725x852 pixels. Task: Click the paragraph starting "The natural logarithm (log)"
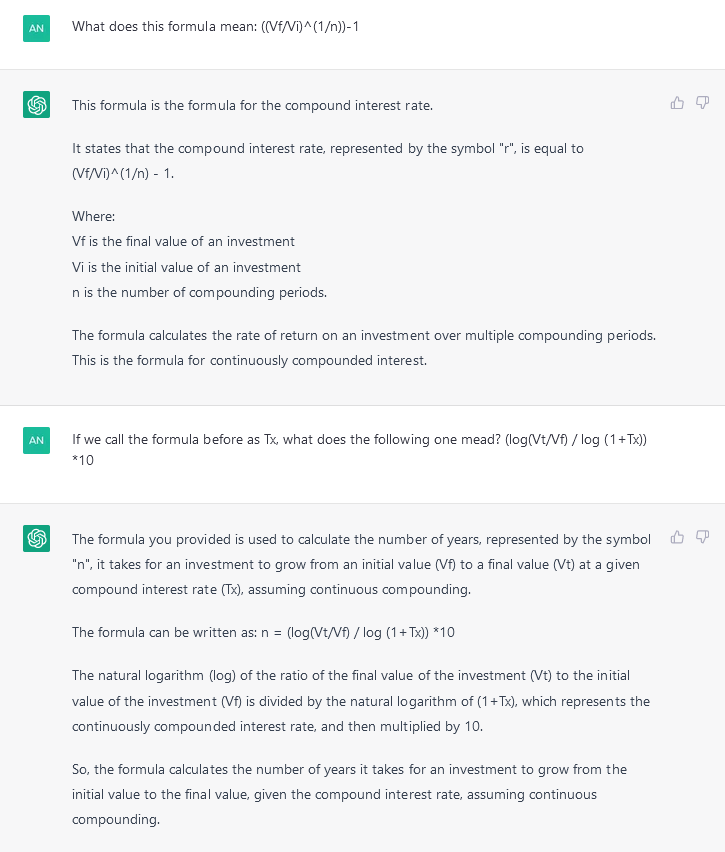click(360, 701)
